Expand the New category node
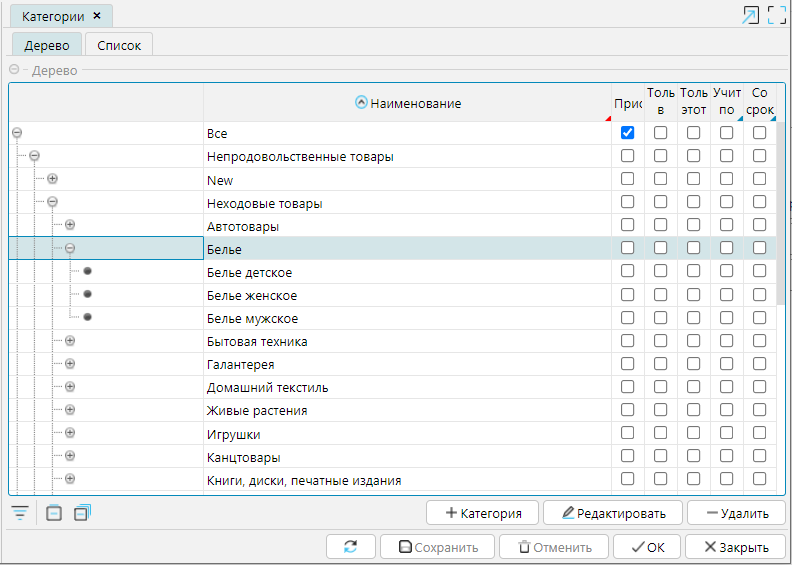Viewport: 792px width, 565px height. [x=52, y=179]
